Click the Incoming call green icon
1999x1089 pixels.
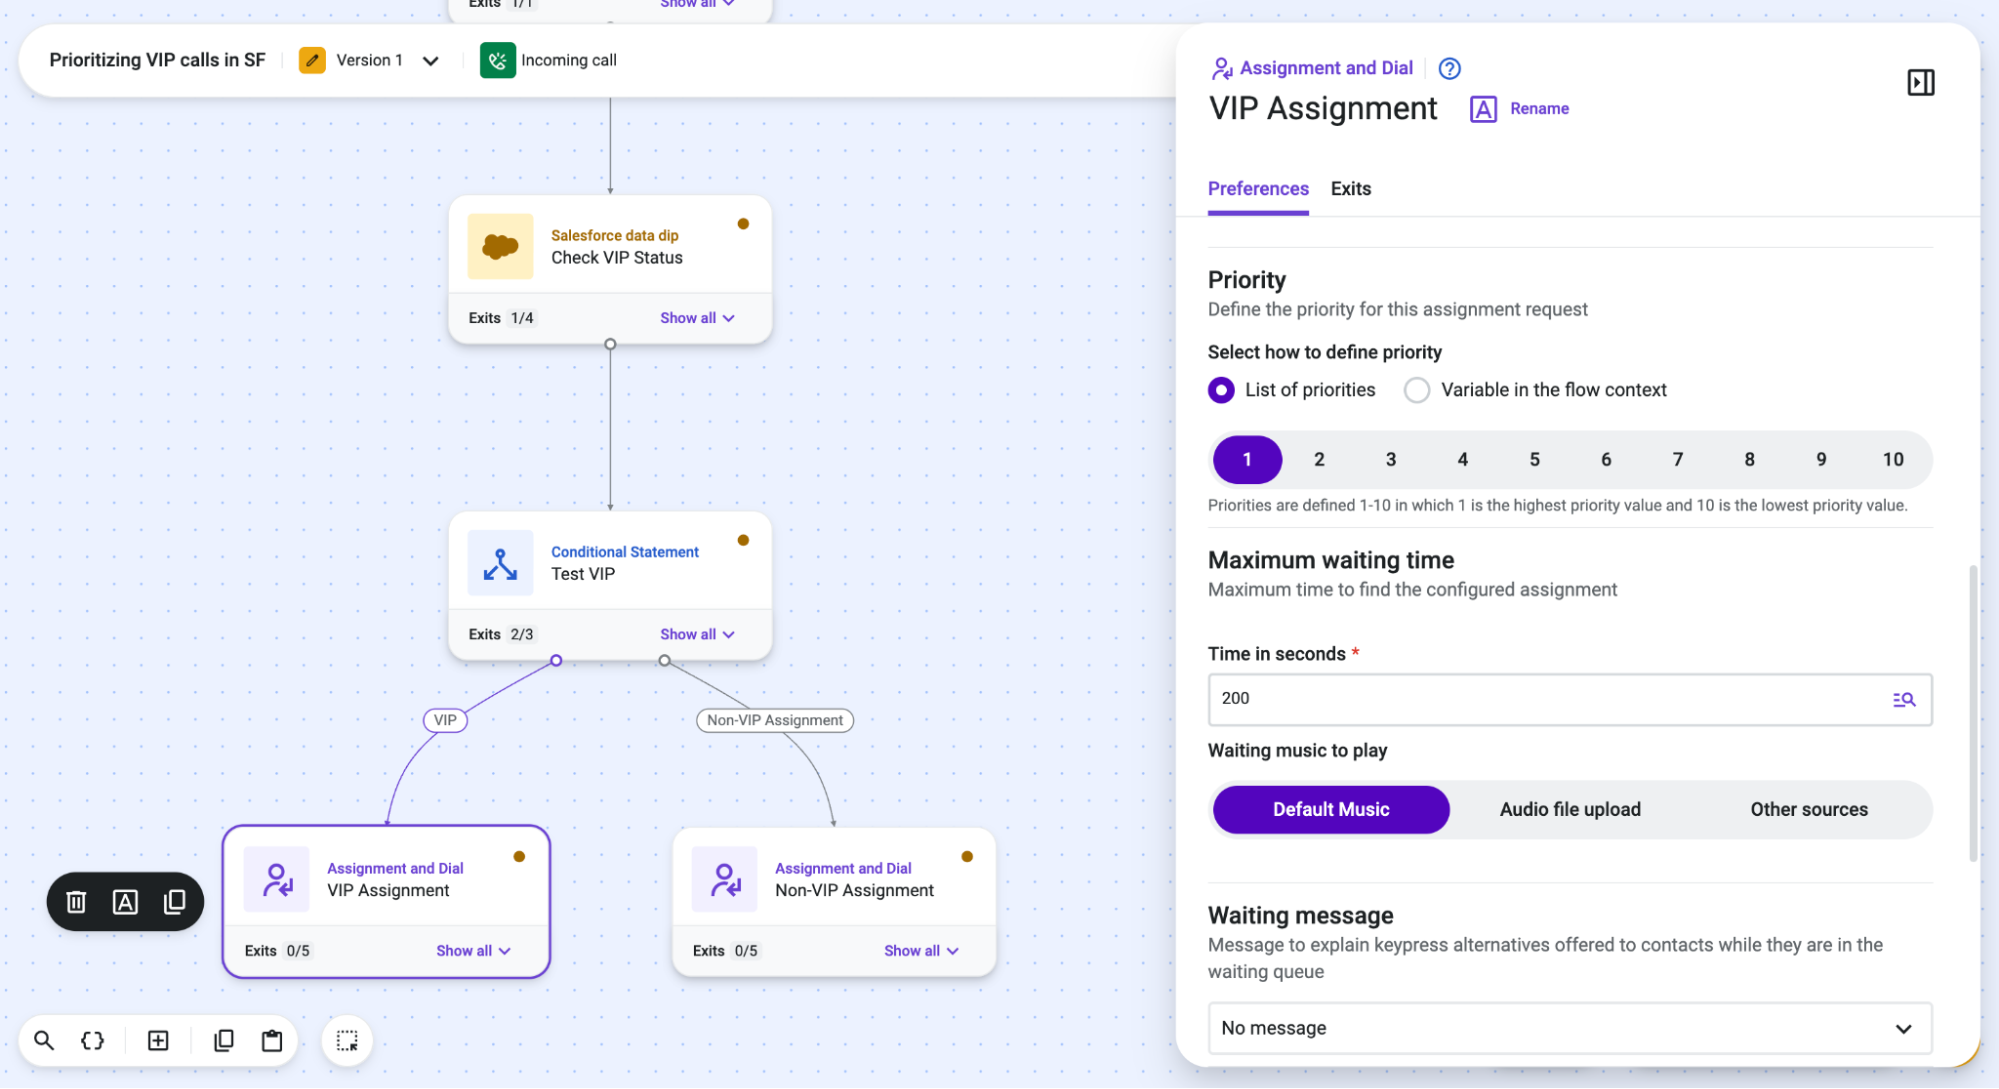(x=497, y=60)
